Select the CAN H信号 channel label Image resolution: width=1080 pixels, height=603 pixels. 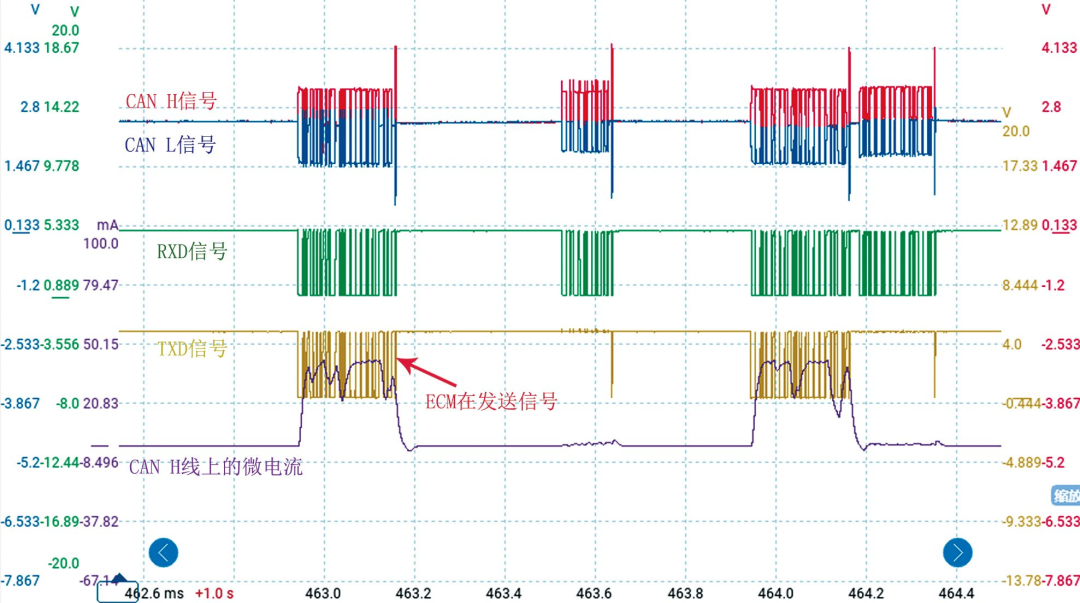tap(172, 101)
